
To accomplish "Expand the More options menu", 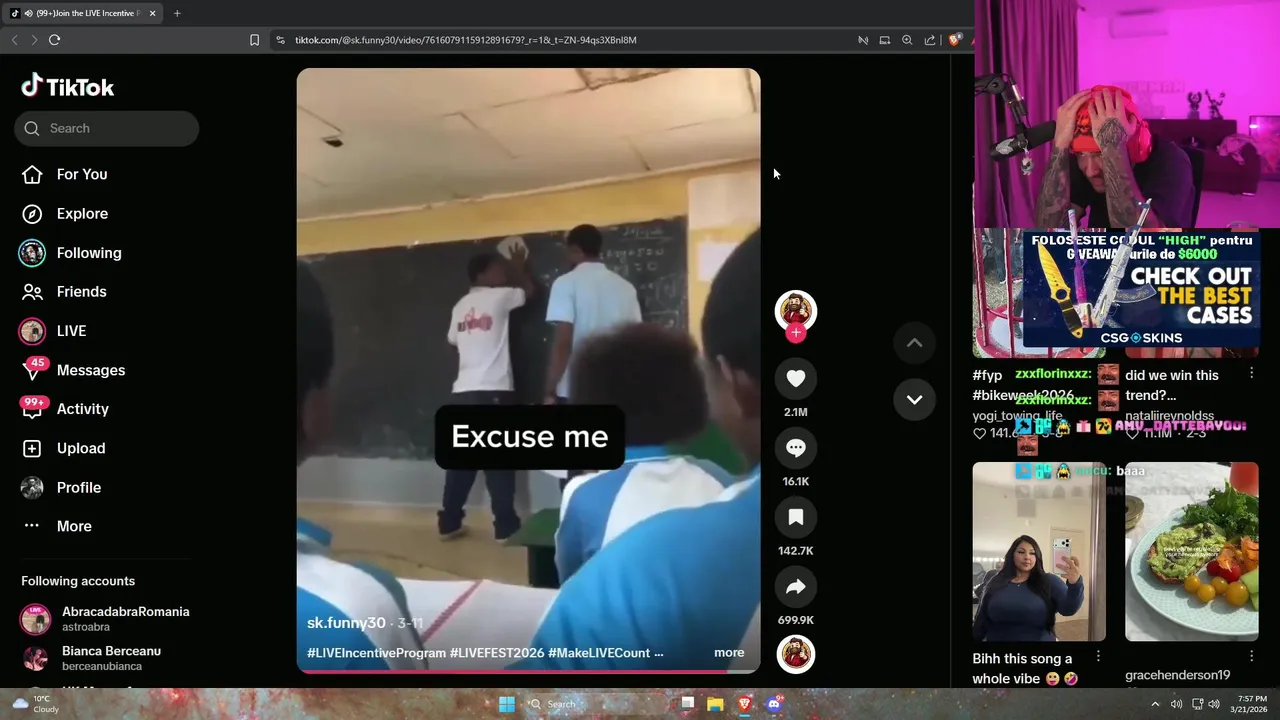I will click(x=57, y=526).
